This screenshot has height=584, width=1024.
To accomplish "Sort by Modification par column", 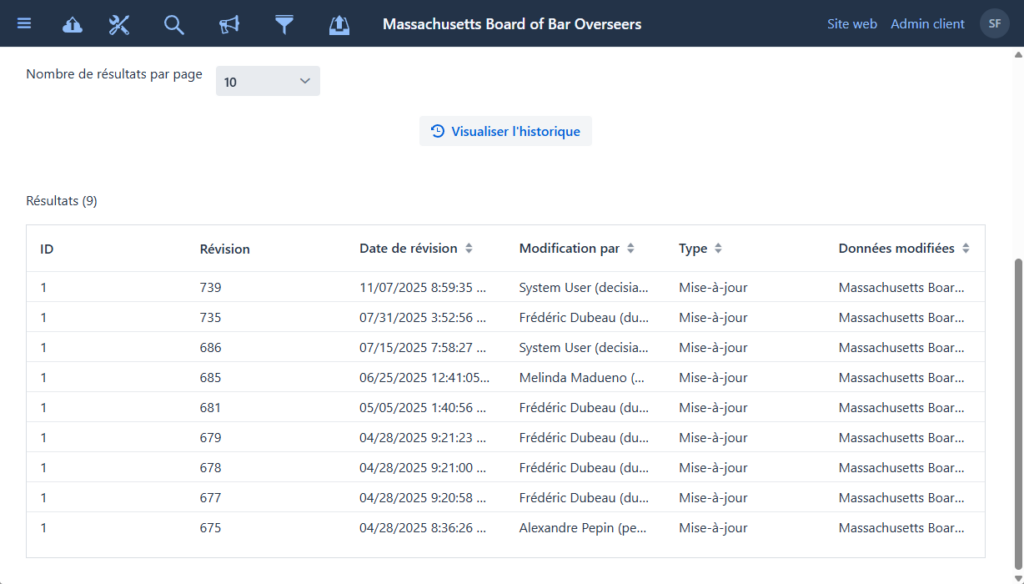I will click(x=630, y=249).
